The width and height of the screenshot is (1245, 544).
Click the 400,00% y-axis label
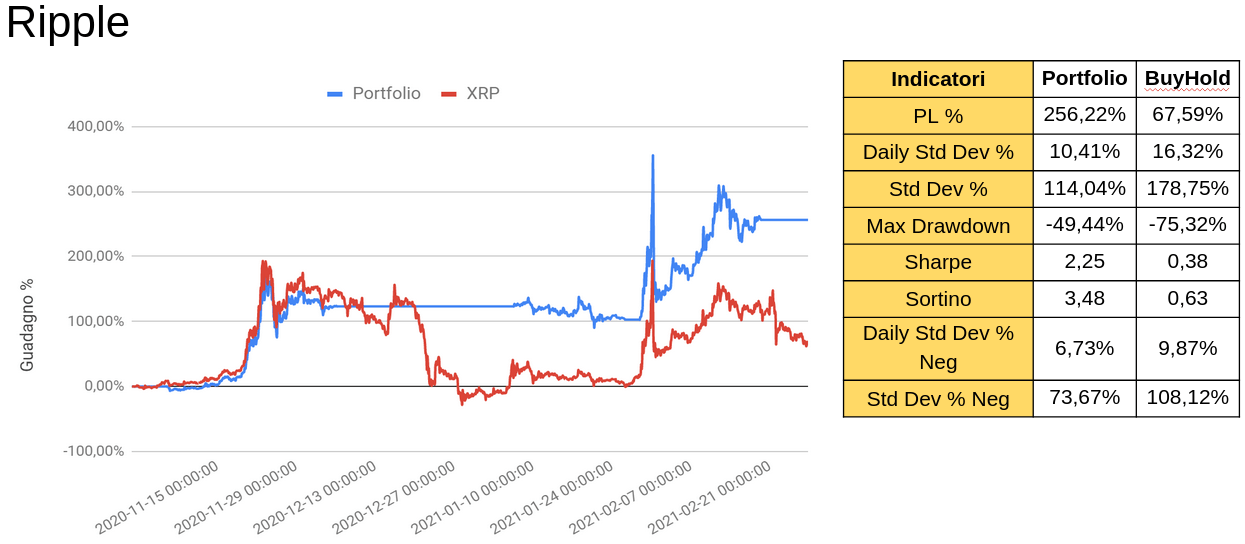pos(95,127)
